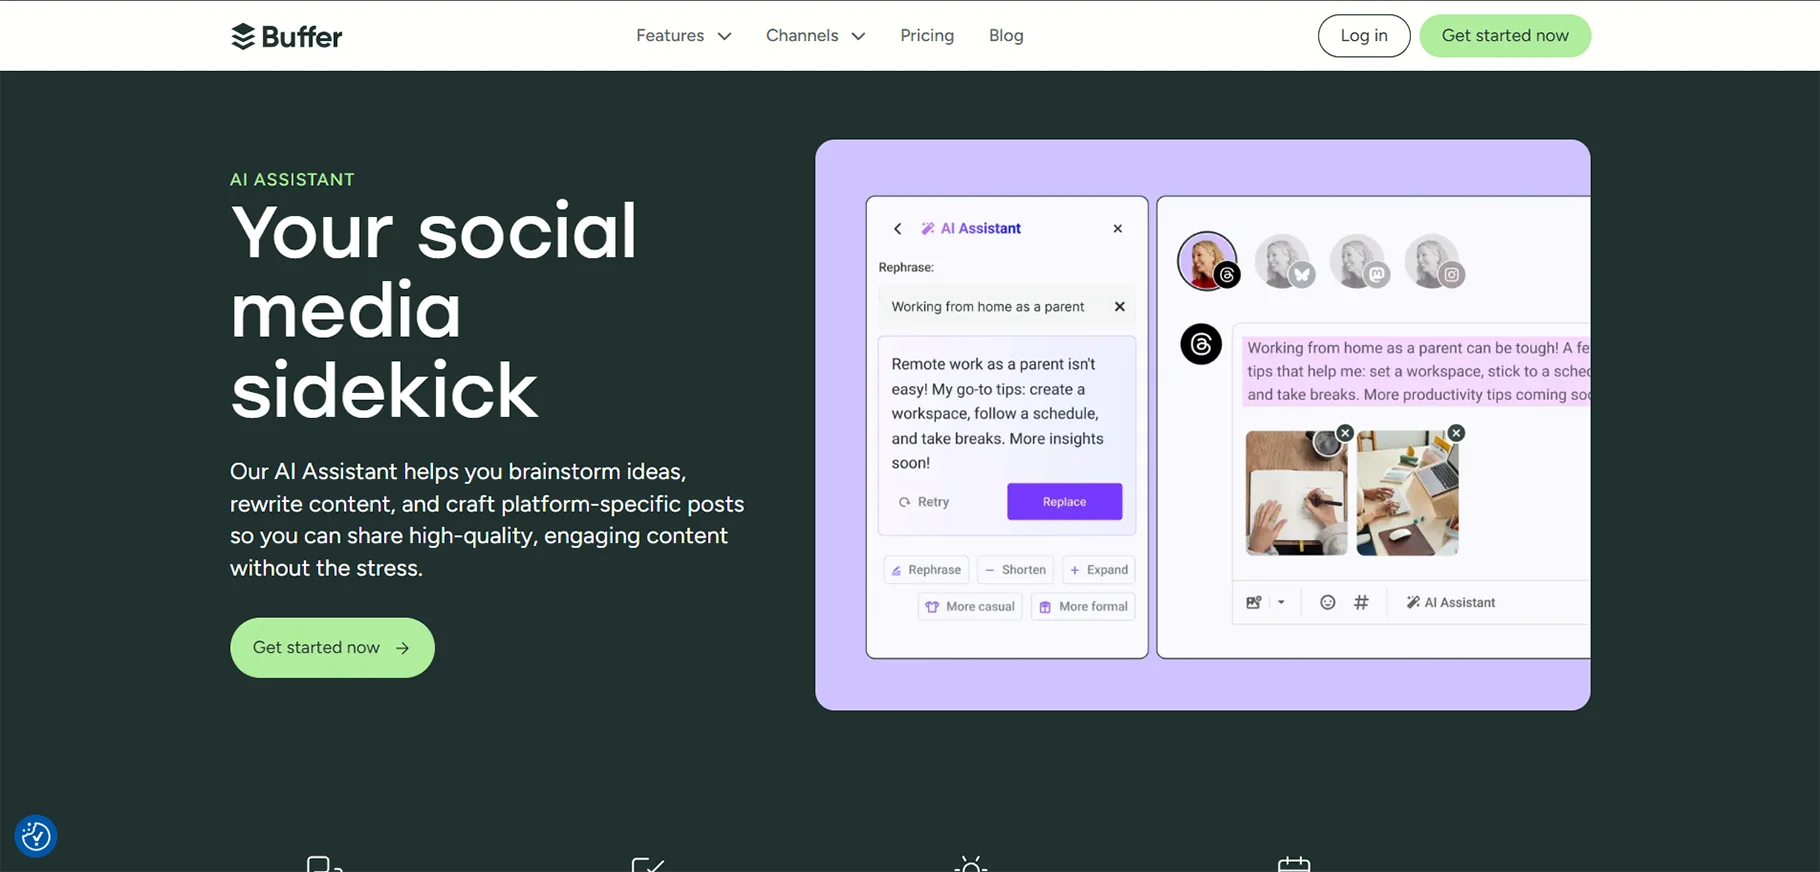Choose the More formal tone
Screen dimensions: 1820x872
point(1083,607)
